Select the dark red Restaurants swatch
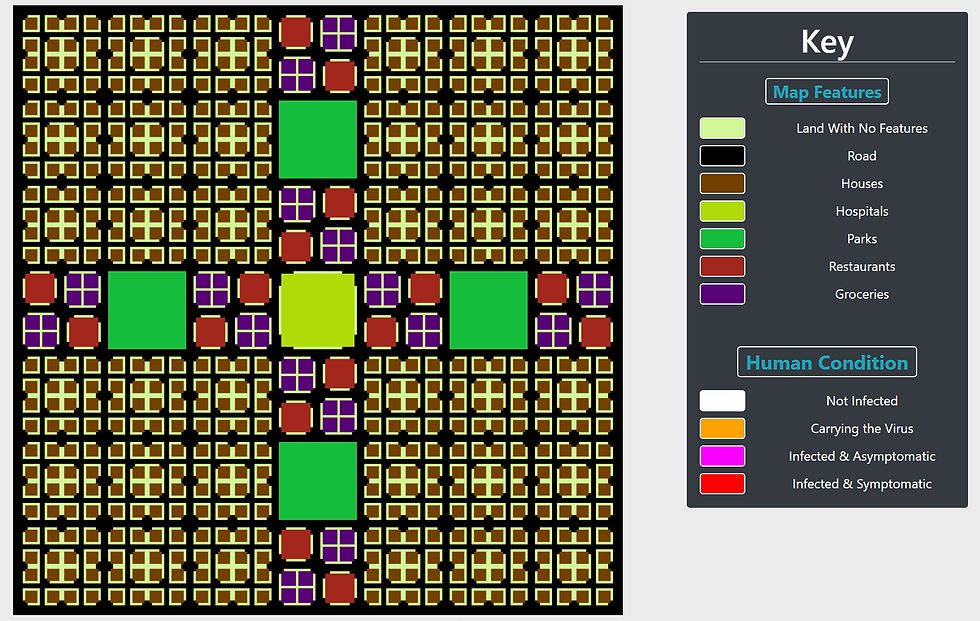Image resolution: width=980 pixels, height=621 pixels. 722,266
